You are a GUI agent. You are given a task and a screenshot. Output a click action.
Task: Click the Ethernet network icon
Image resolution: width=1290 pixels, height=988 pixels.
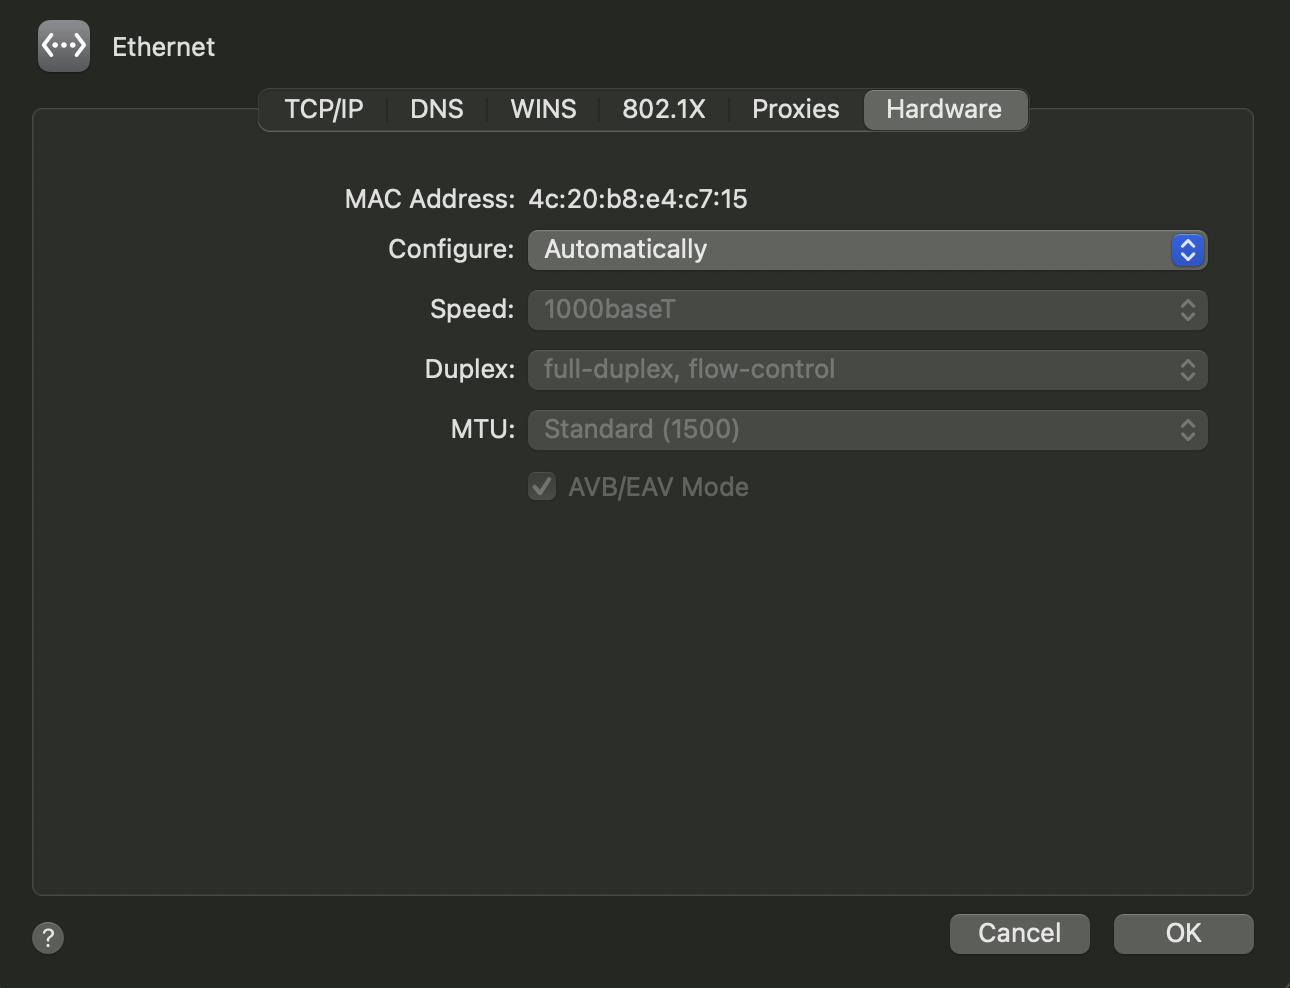62,45
